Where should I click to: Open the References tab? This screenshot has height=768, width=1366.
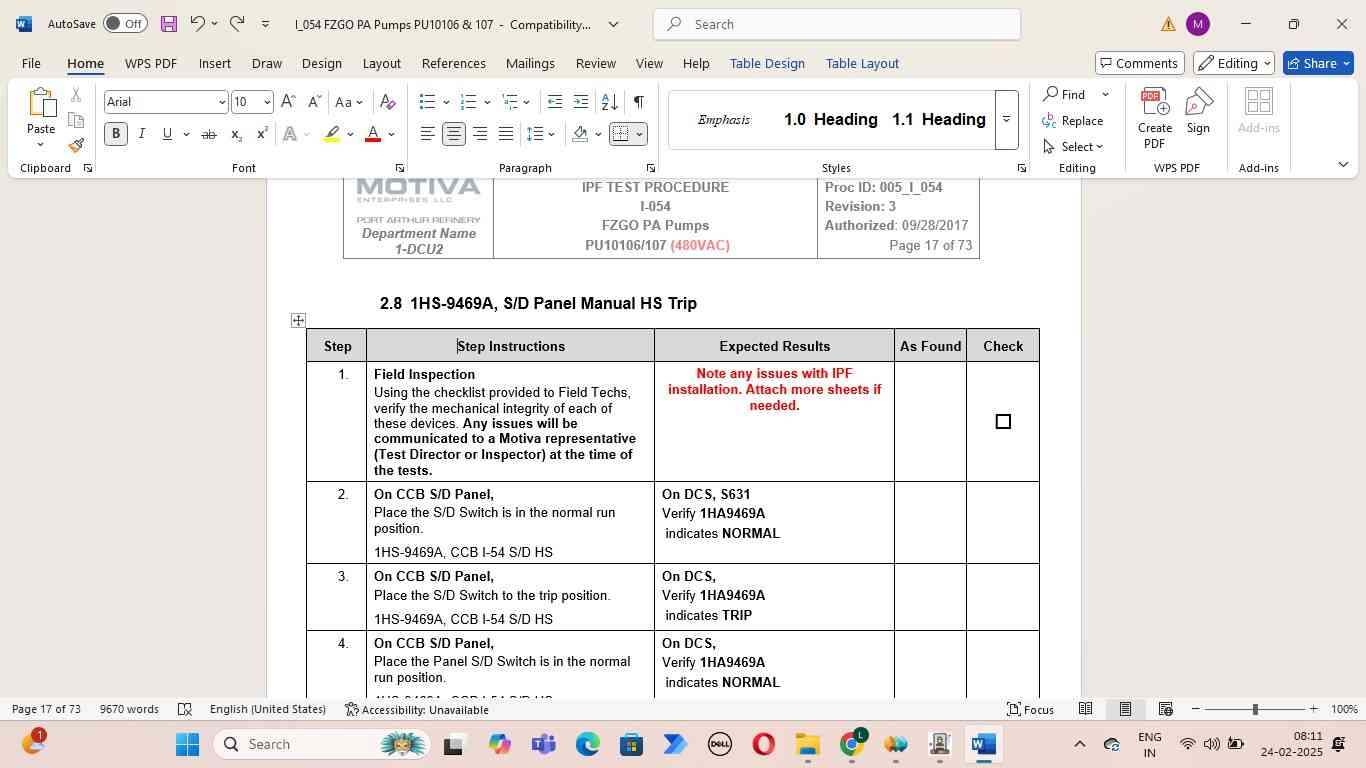pyautogui.click(x=454, y=63)
